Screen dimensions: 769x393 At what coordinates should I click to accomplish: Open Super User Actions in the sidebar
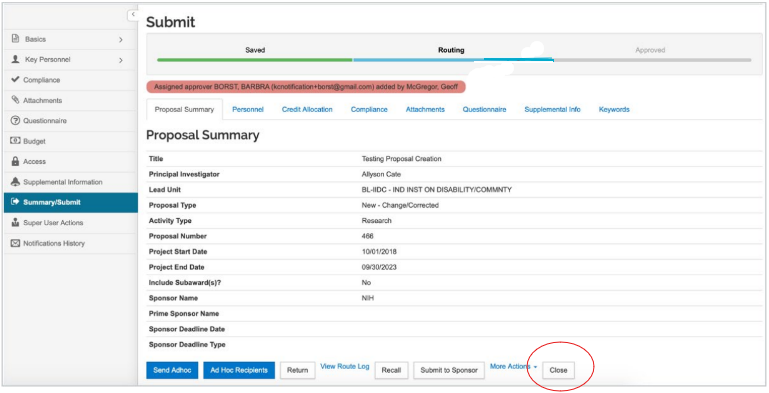(71, 223)
